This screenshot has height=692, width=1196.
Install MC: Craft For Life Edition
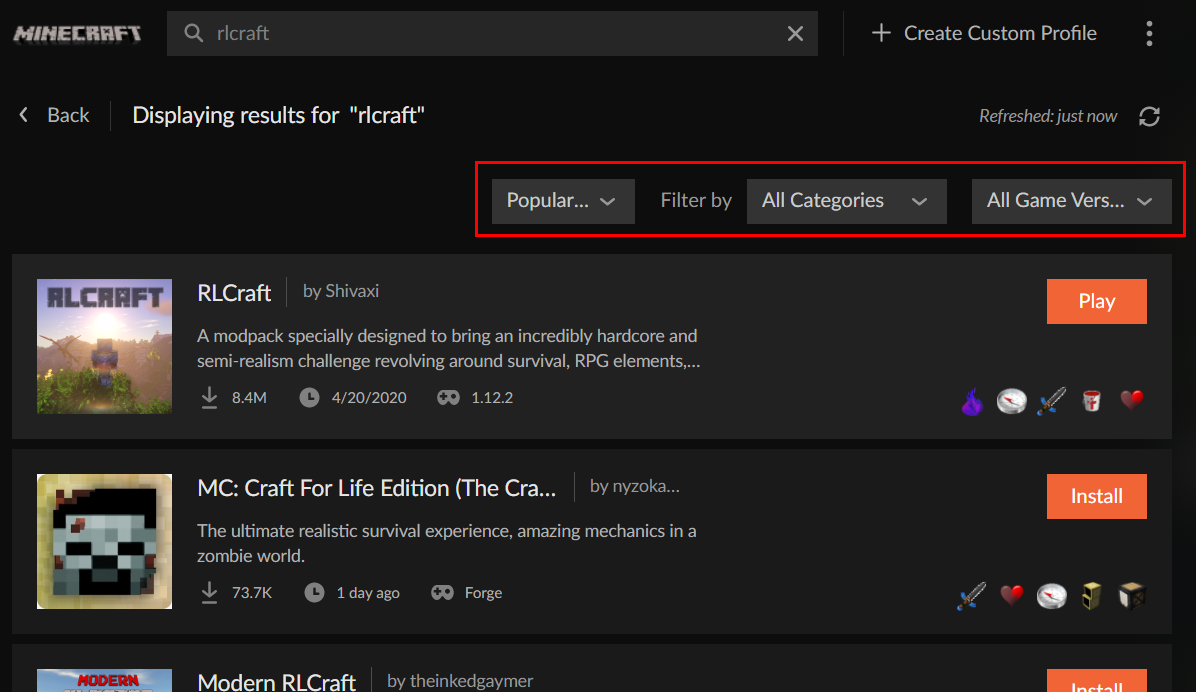point(1096,496)
